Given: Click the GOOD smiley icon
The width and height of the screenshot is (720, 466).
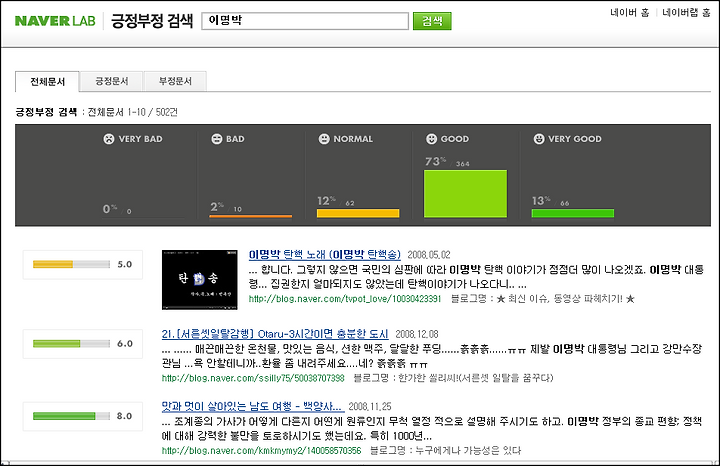Looking at the screenshot, I should pyautogui.click(x=432, y=139).
